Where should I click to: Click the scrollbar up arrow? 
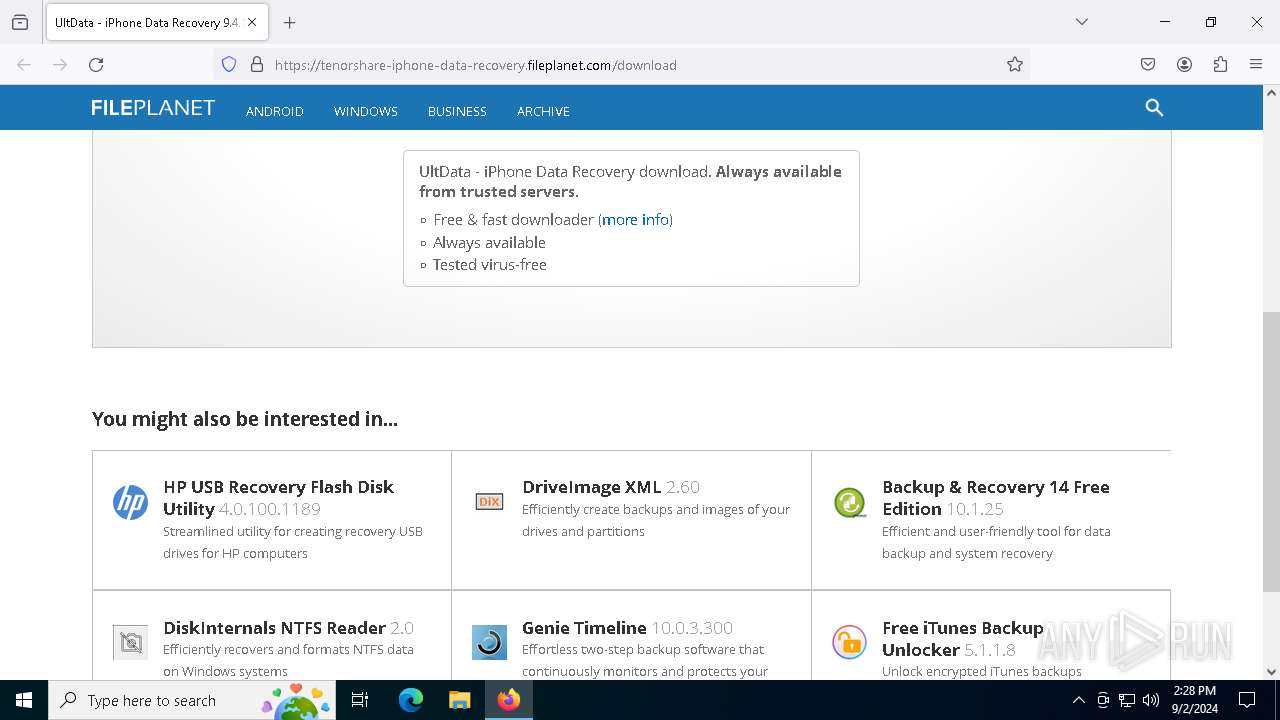click(1271, 93)
